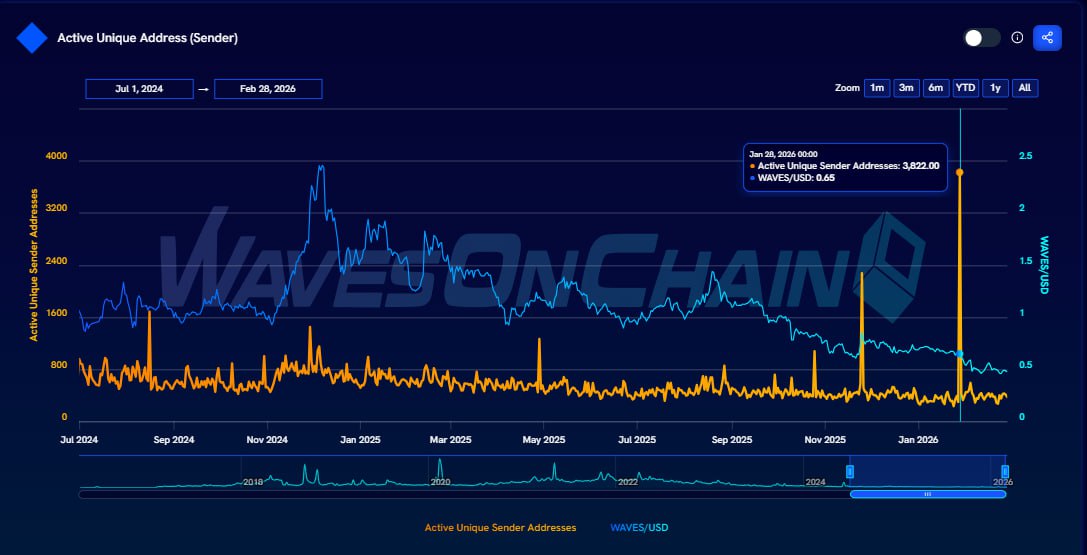Click the left navigator range handle
Screen dimensions: 1087x555
[x=850, y=472]
